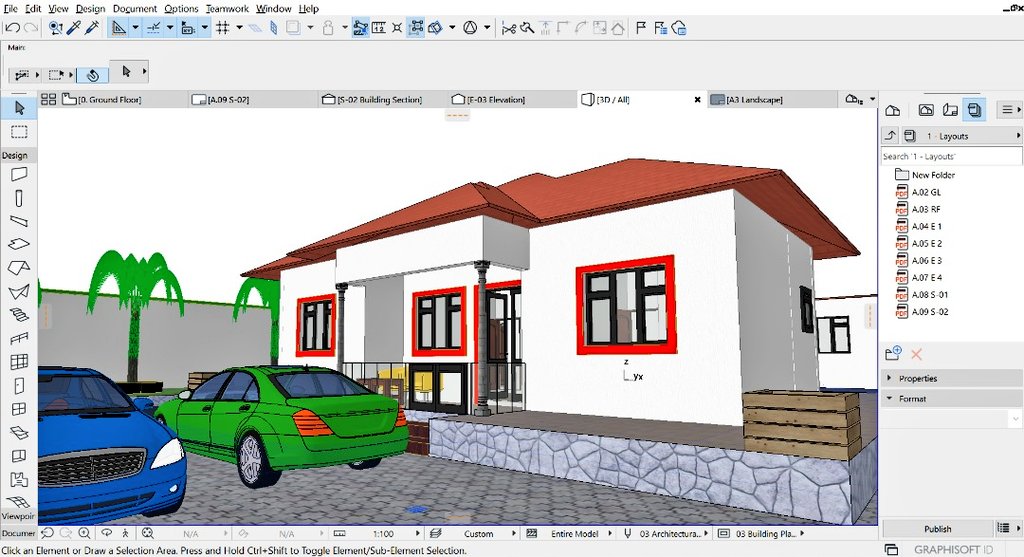
Task: Select the Roof tool
Action: (19, 268)
